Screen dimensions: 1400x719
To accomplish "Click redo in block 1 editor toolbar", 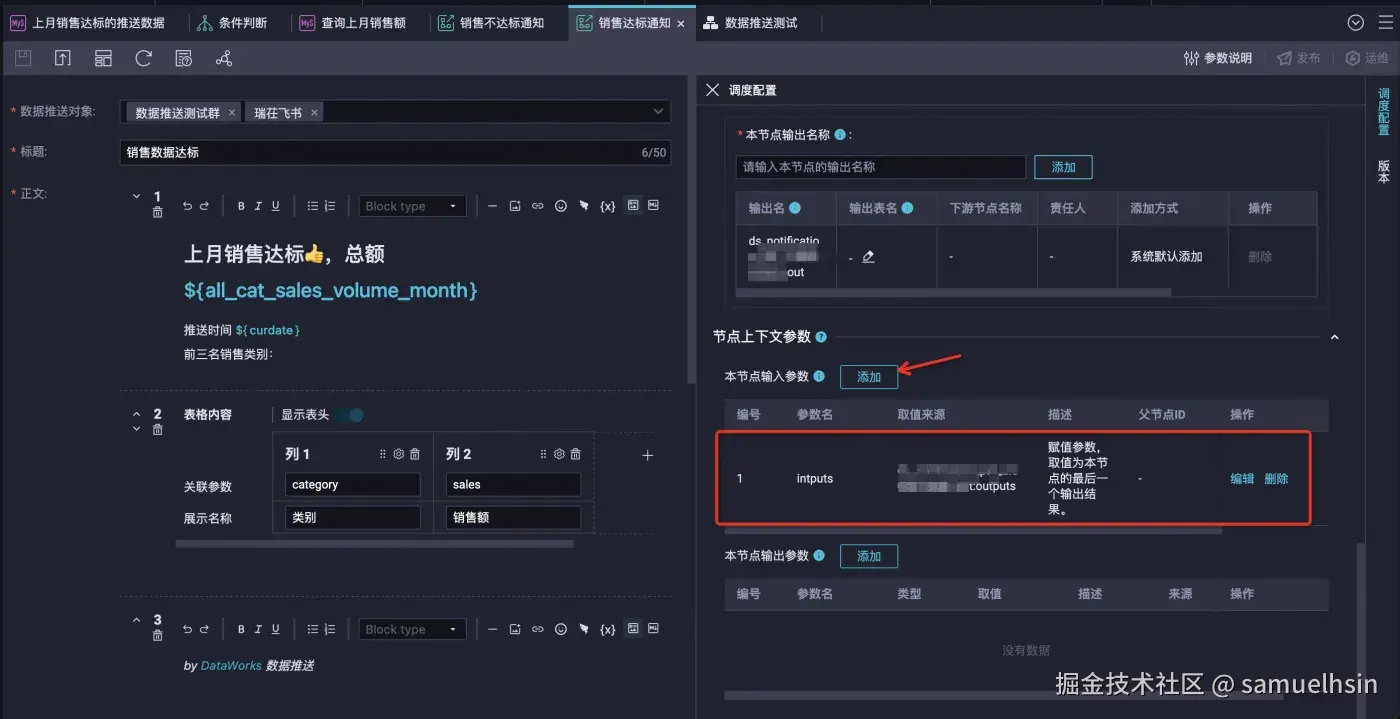I will (204, 206).
